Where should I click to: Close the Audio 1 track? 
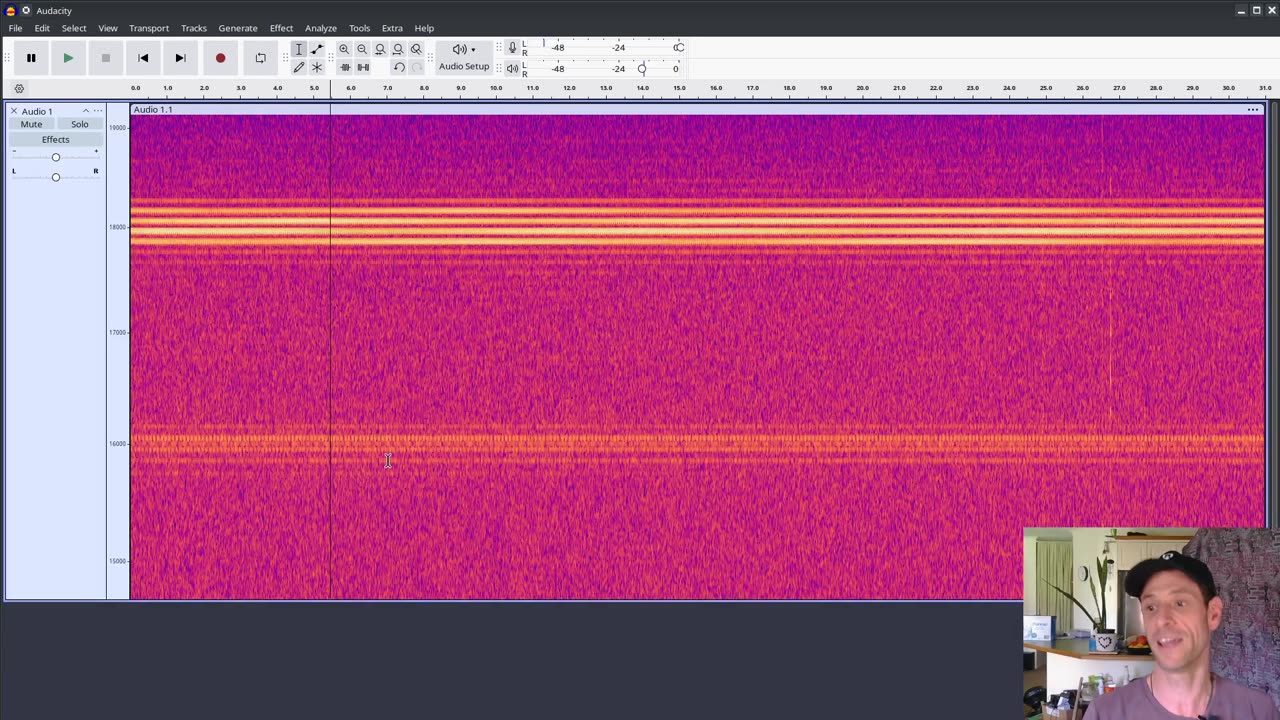pos(13,110)
